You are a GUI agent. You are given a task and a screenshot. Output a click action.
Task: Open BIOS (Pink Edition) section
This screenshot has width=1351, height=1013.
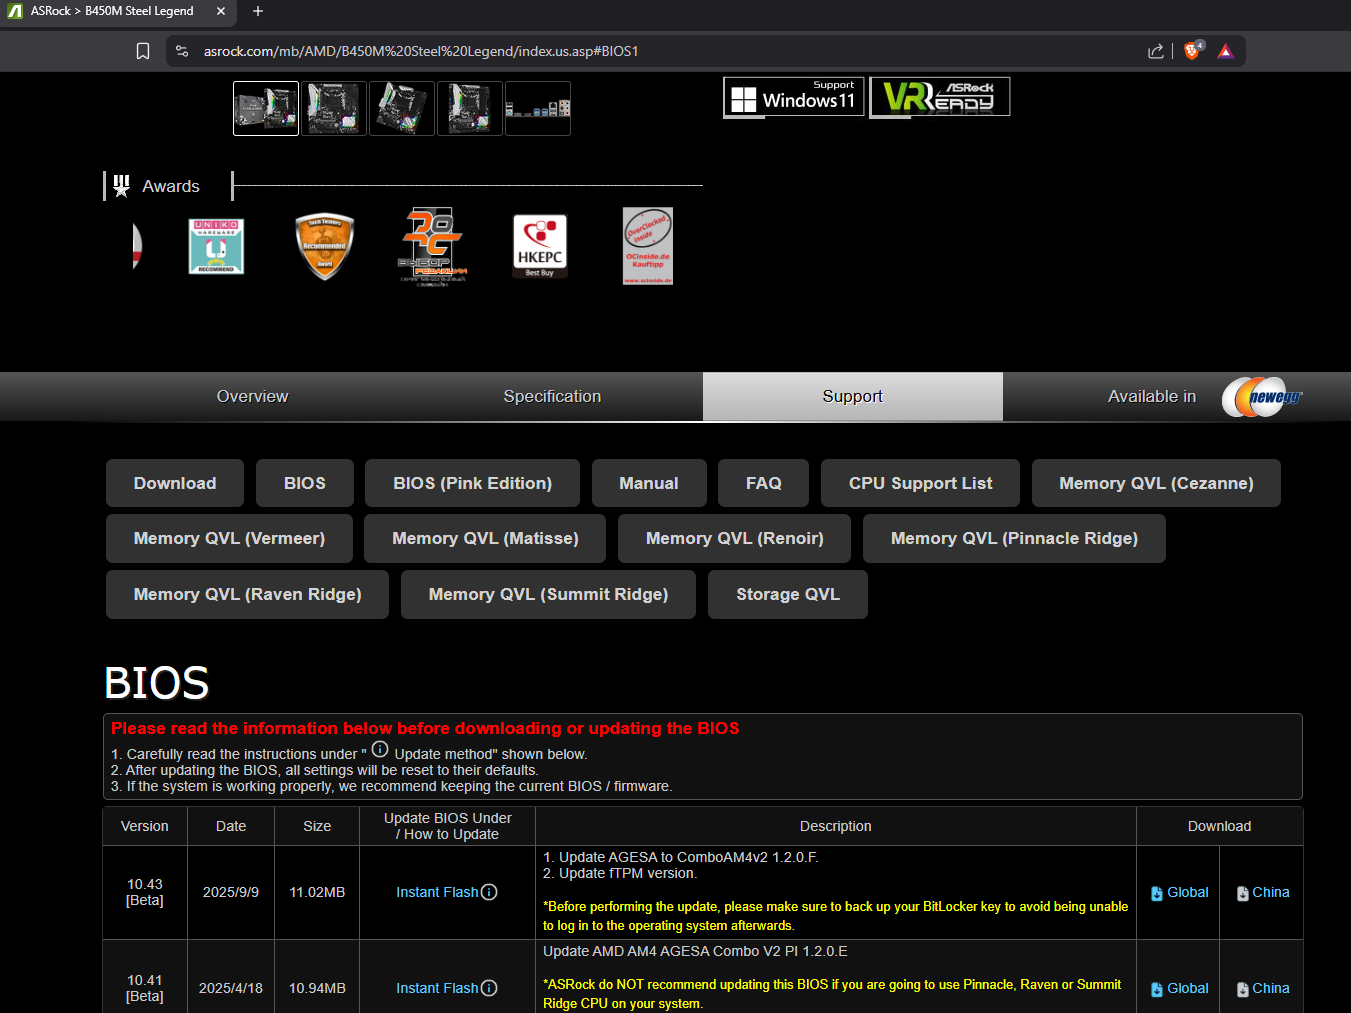click(x=473, y=483)
